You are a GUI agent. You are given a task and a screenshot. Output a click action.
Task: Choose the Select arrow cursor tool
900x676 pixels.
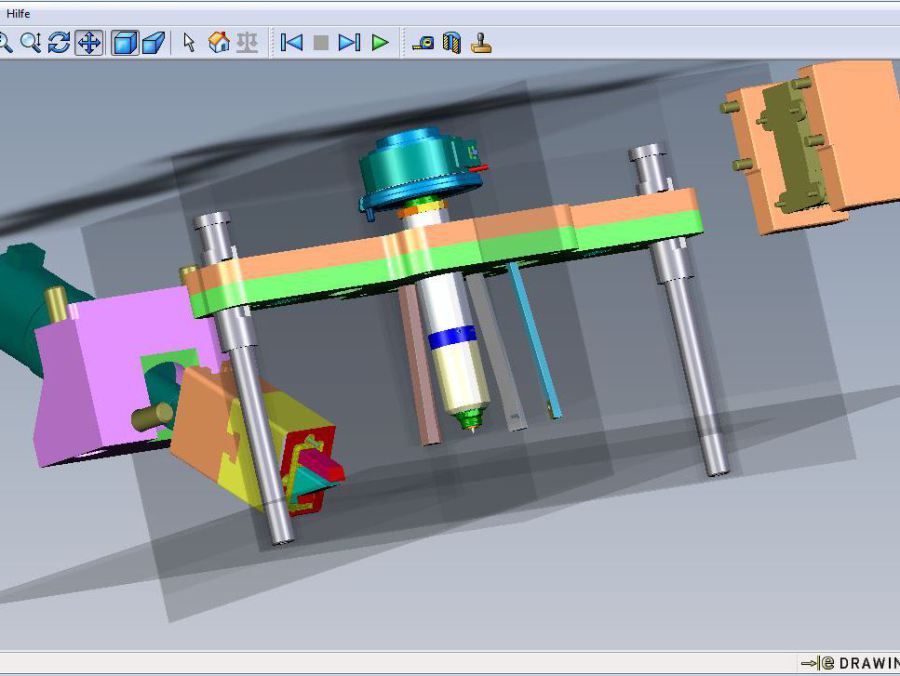pyautogui.click(x=189, y=43)
